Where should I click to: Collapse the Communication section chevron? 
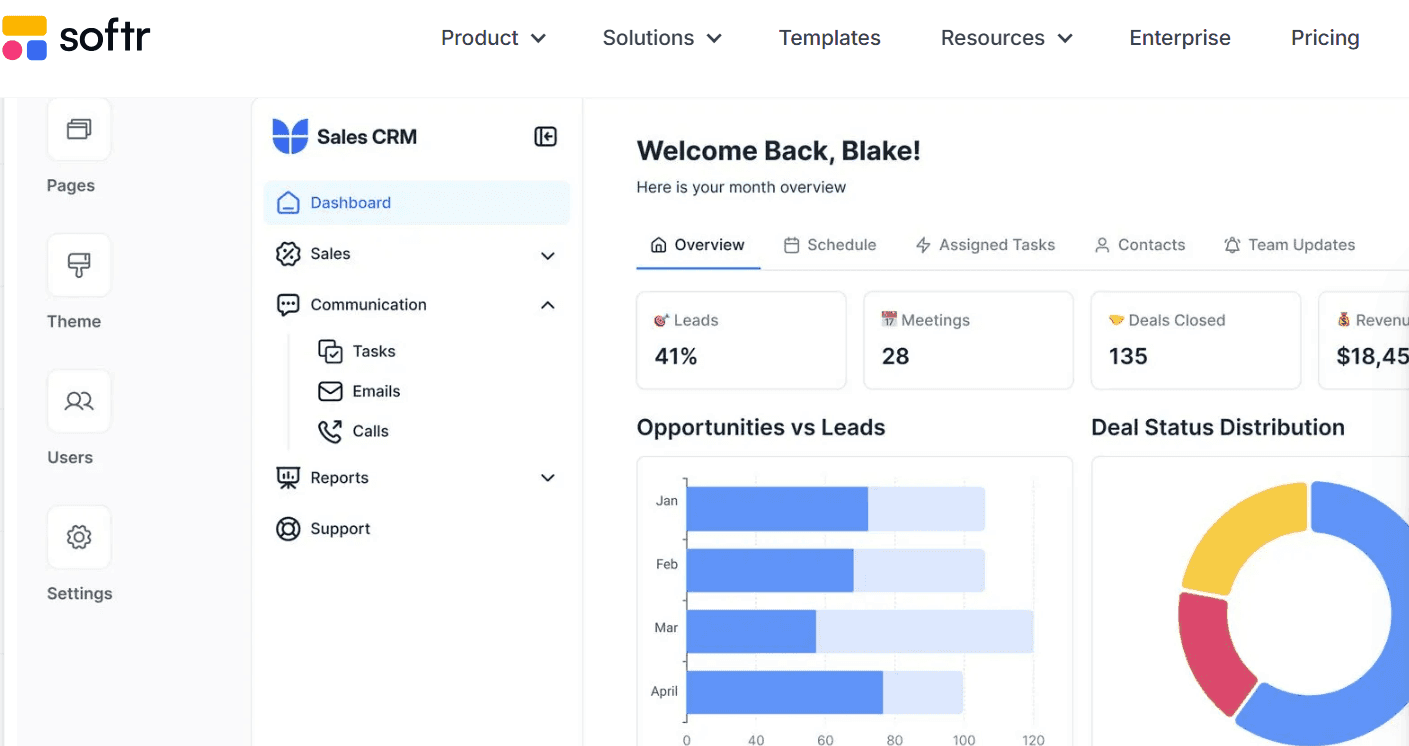(548, 305)
